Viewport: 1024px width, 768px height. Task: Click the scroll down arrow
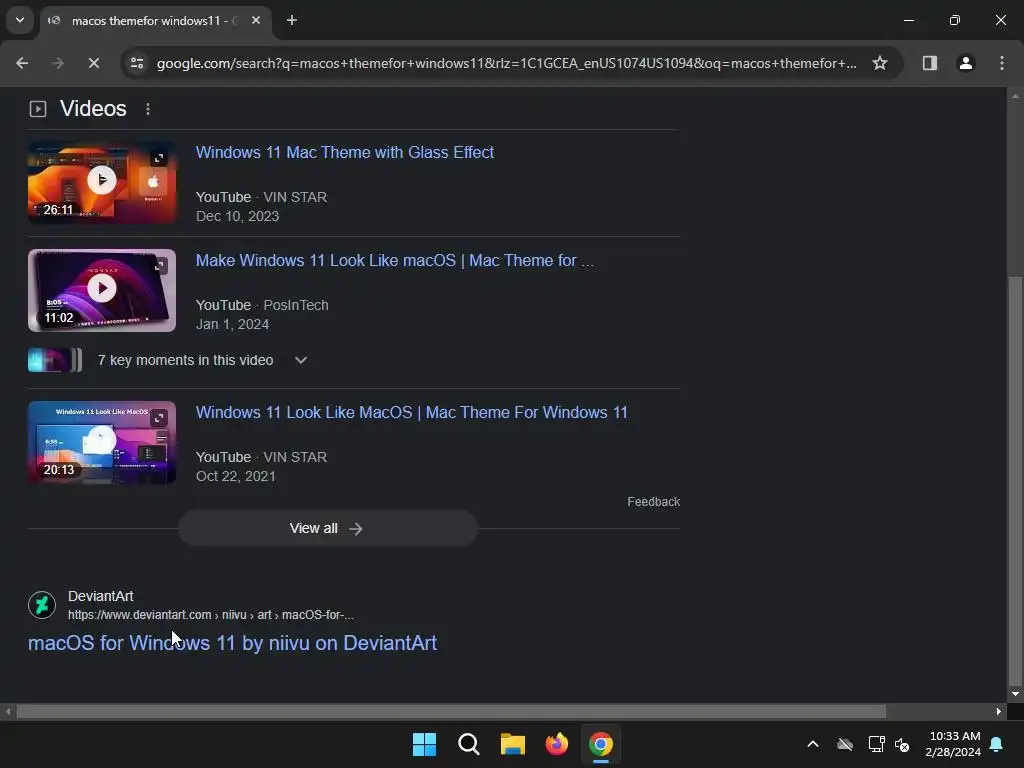pyautogui.click(x=1015, y=694)
